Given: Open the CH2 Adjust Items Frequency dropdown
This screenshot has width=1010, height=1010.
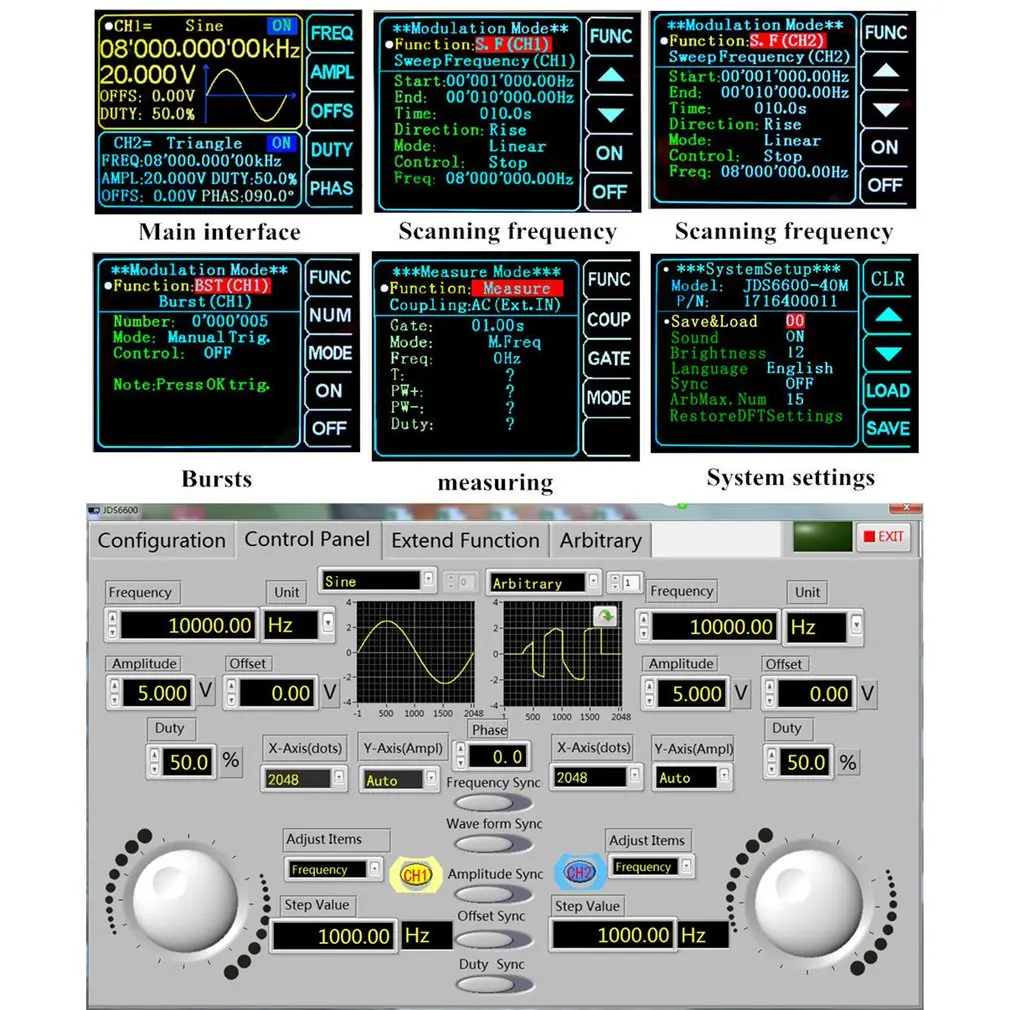Looking at the screenshot, I should pos(687,866).
